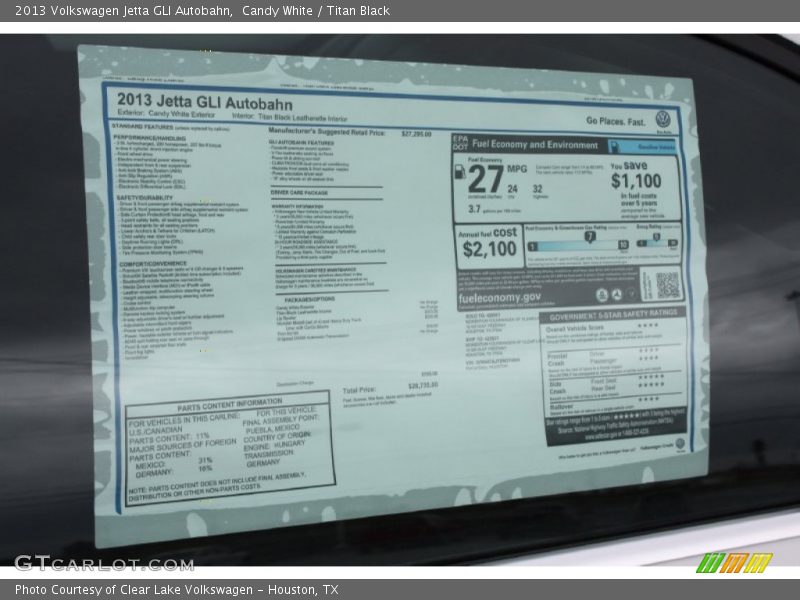Click the QR code on the fuel label
Viewport: 800px width, 600px height.
[x=667, y=284]
